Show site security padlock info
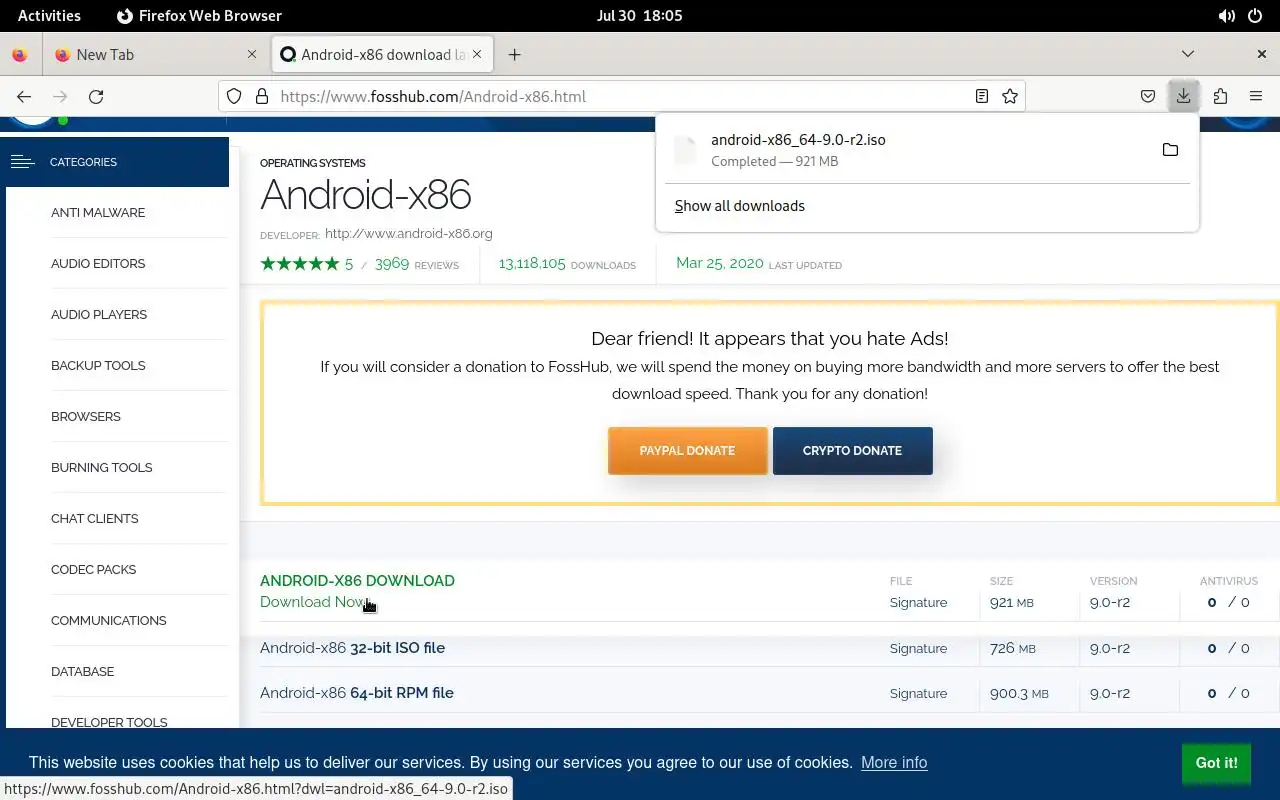The image size is (1280, 800). pyautogui.click(x=262, y=96)
